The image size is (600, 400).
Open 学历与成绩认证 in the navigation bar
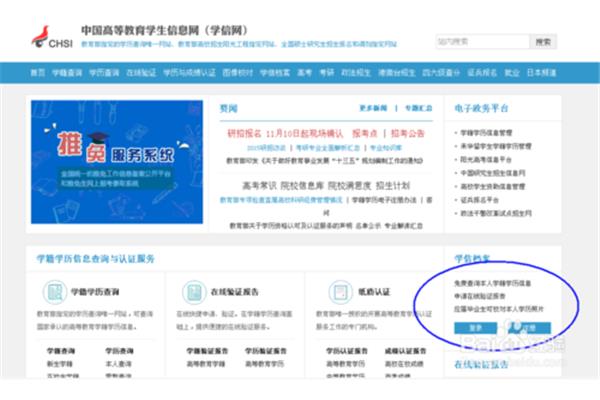click(189, 72)
